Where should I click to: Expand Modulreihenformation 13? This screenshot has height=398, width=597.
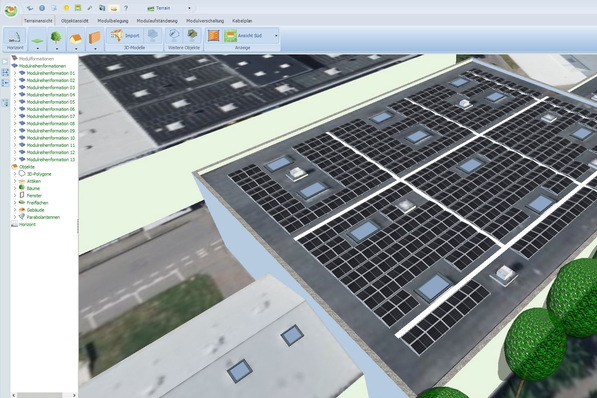(15, 160)
